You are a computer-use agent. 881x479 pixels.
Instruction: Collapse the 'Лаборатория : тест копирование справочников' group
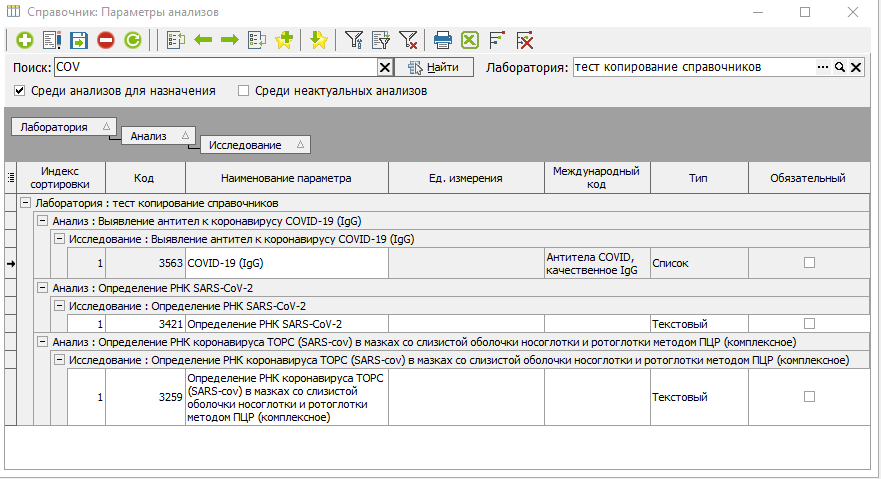click(x=24, y=203)
